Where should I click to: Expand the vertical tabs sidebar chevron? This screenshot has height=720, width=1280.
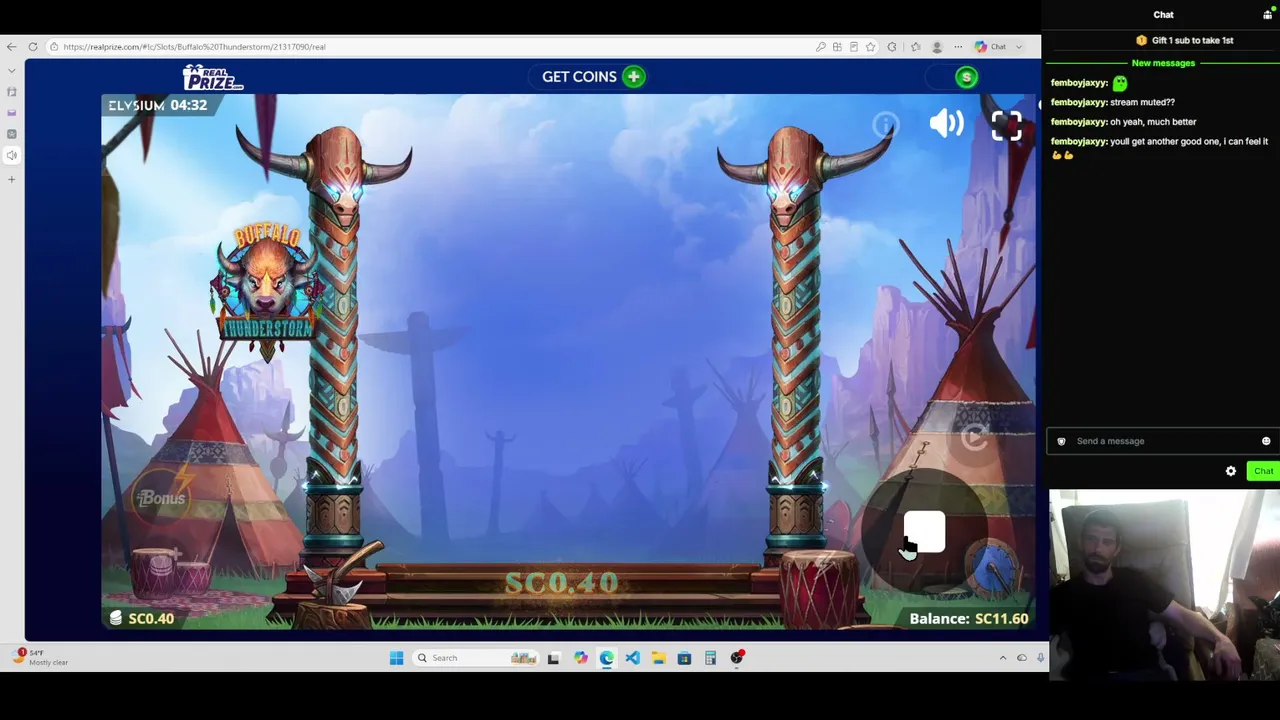point(11,70)
